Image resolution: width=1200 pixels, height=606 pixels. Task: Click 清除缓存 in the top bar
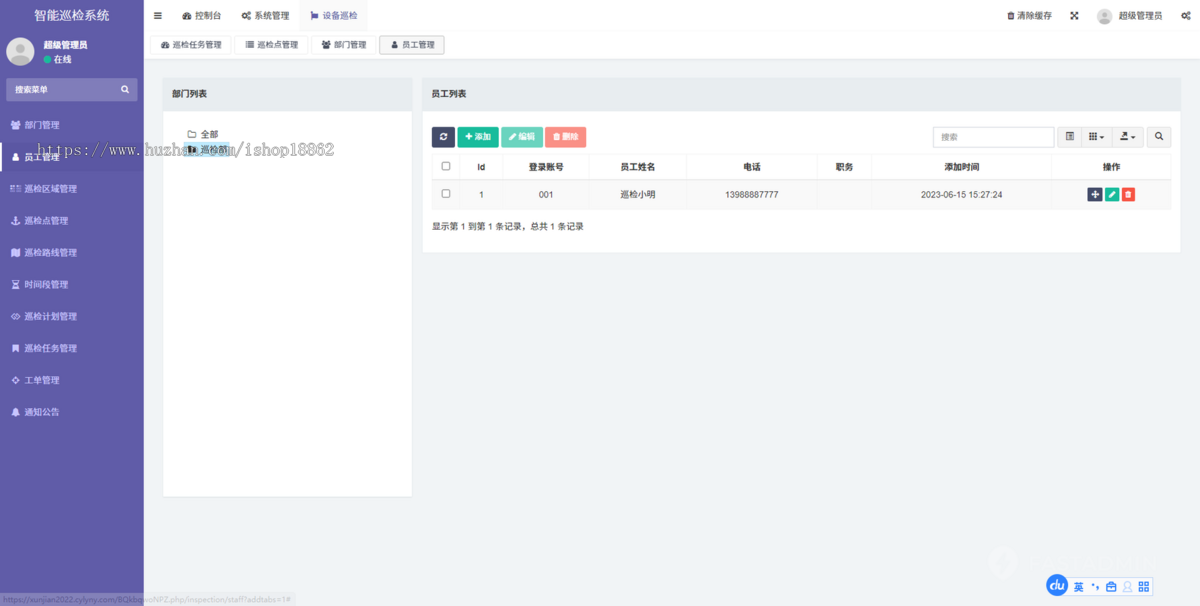pos(1029,16)
